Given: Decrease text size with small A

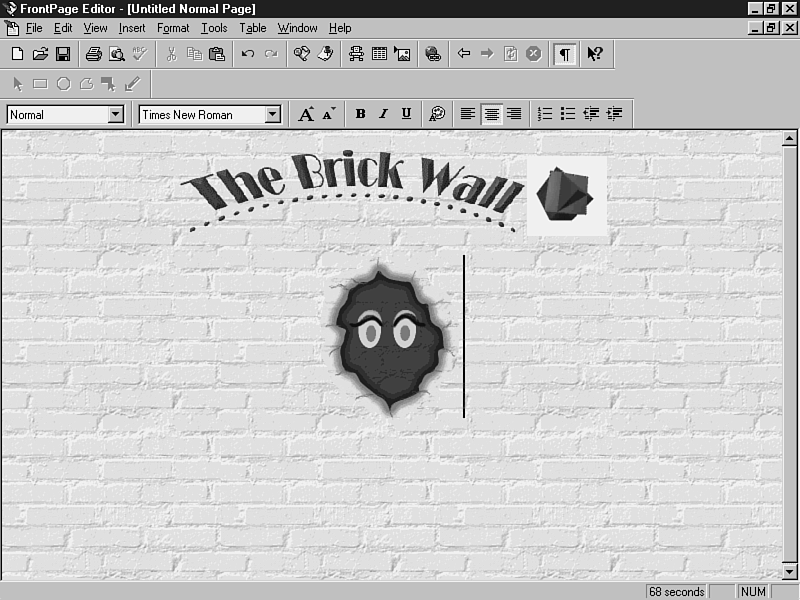Looking at the screenshot, I should coord(329,114).
